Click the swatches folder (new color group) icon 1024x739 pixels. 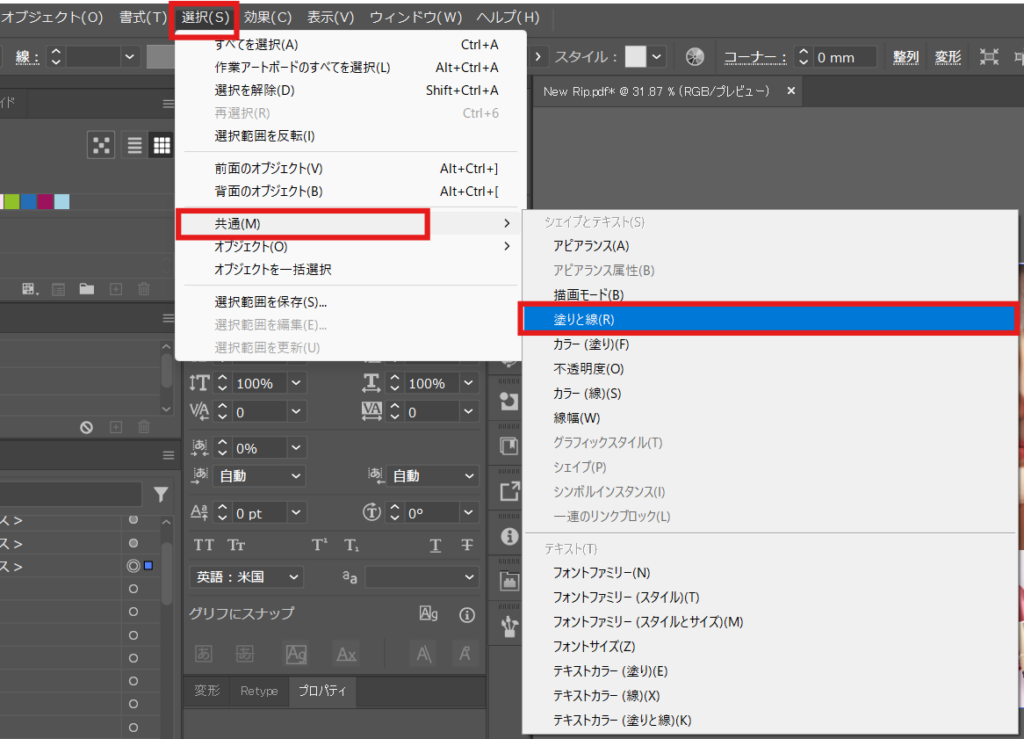(x=87, y=289)
